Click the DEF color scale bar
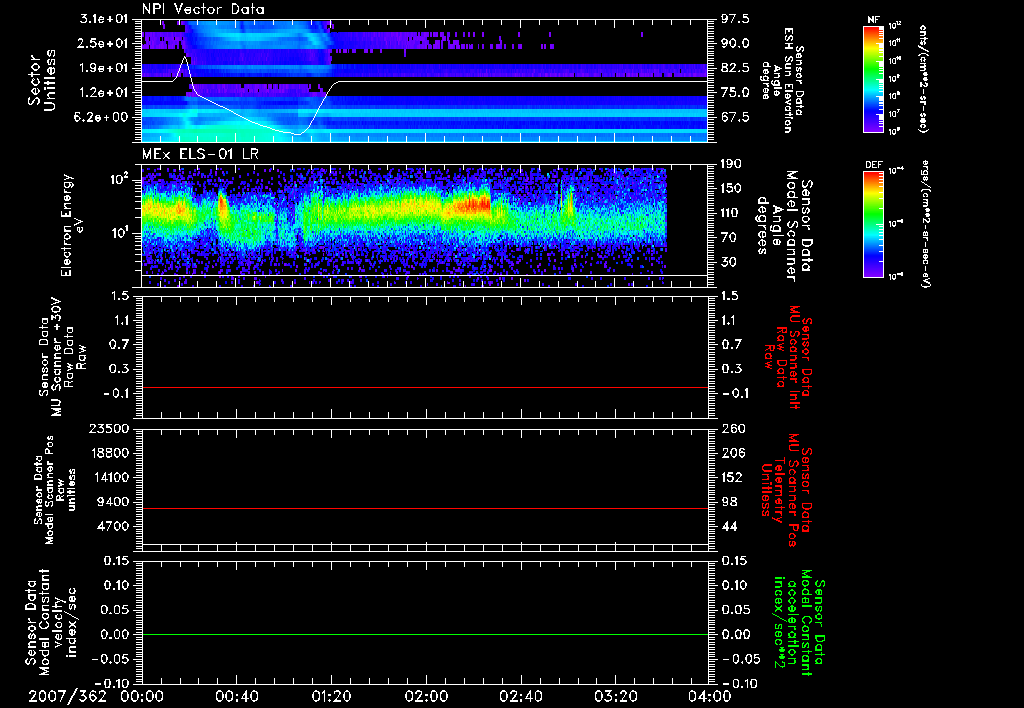1024x708 pixels. [x=872, y=222]
